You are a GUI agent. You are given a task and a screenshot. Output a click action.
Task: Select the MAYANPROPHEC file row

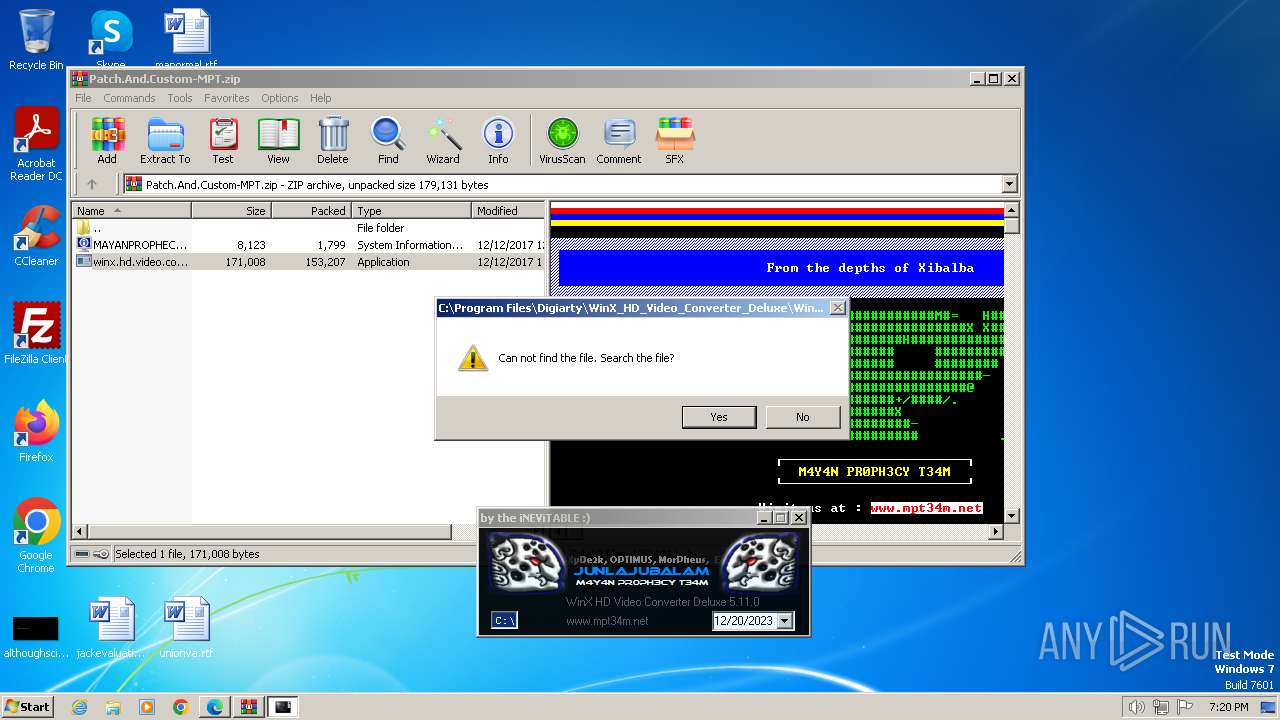(309, 245)
